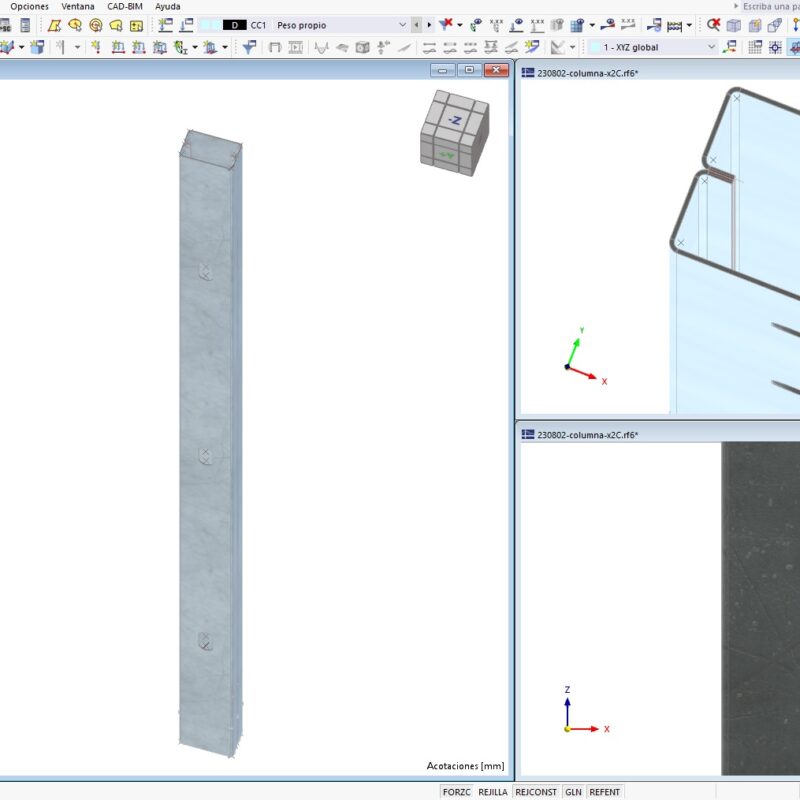This screenshot has width=800, height=800.
Task: Click the yellow freeform shape selection icon
Action: point(116,25)
